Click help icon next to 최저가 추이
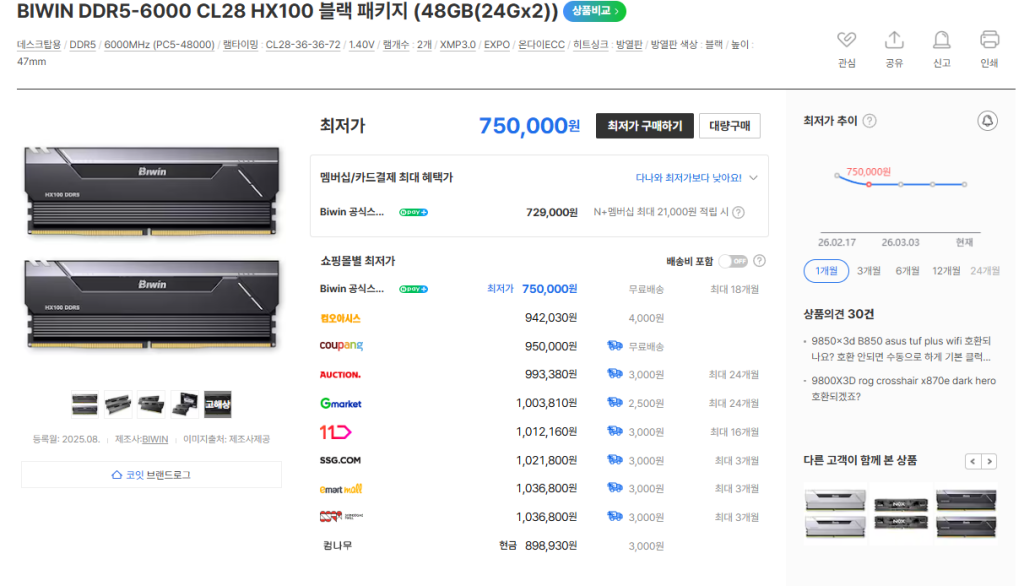 click(x=869, y=121)
